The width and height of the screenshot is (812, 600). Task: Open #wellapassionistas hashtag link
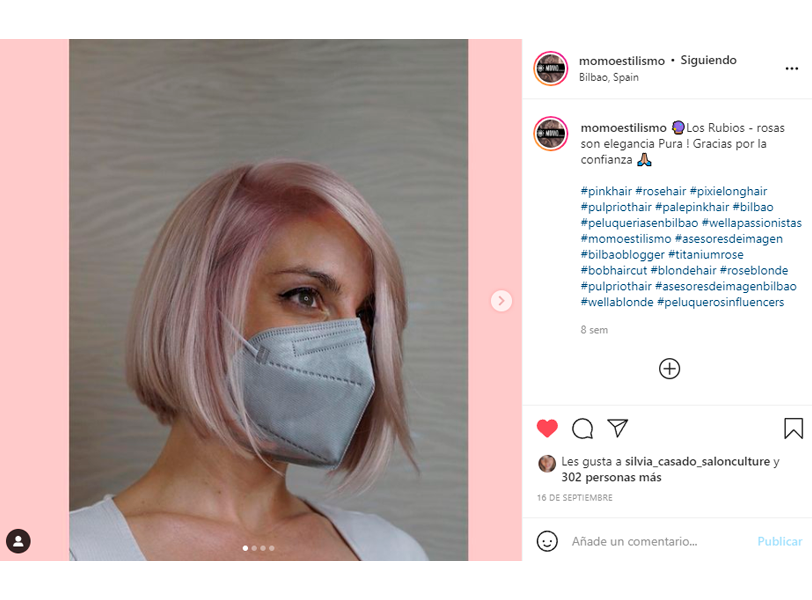pos(751,223)
